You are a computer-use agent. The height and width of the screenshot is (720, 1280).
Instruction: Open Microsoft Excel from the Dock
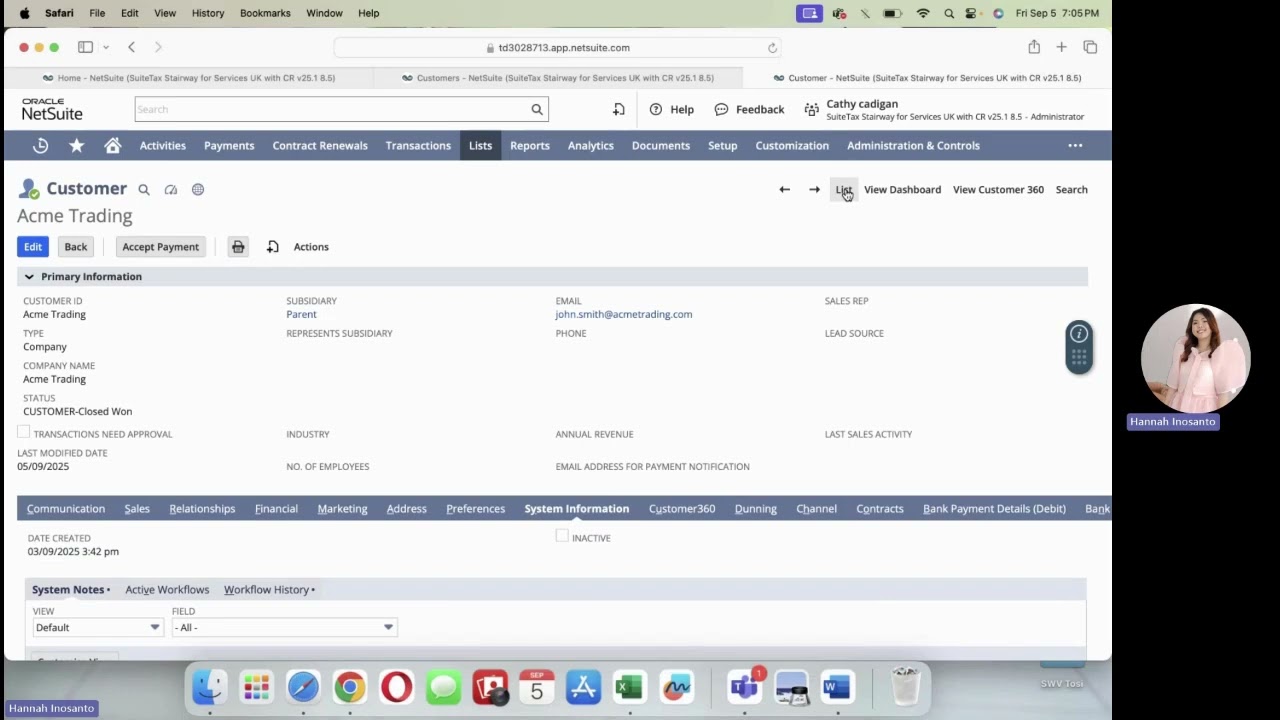629,687
